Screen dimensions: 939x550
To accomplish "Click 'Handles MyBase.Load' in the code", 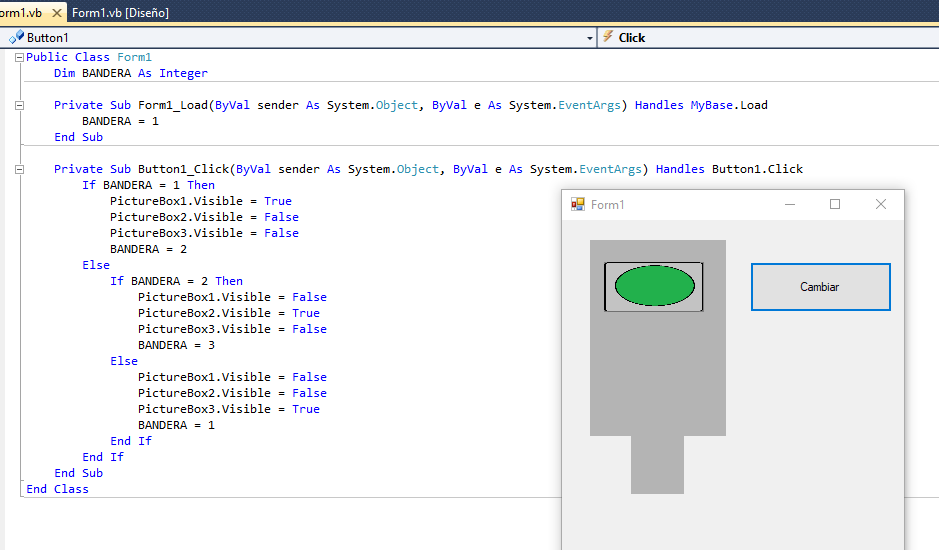I will [x=701, y=105].
